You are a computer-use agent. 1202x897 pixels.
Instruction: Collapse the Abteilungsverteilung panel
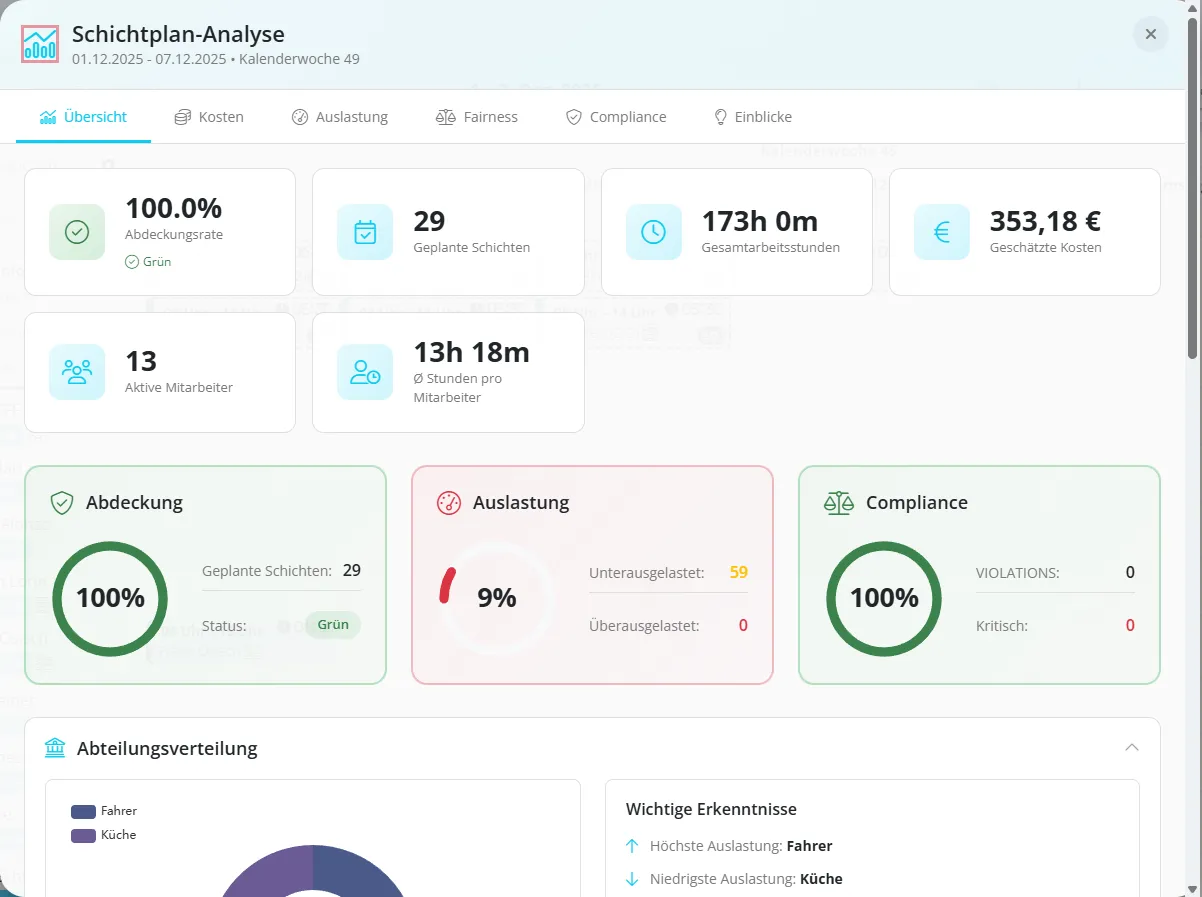pyautogui.click(x=1132, y=747)
